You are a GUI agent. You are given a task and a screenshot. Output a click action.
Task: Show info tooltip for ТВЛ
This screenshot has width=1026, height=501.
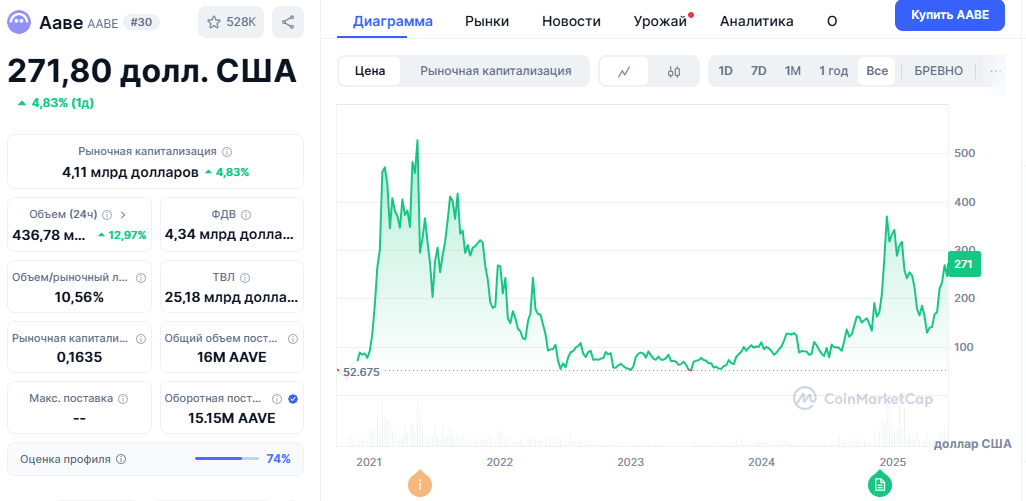(245, 278)
